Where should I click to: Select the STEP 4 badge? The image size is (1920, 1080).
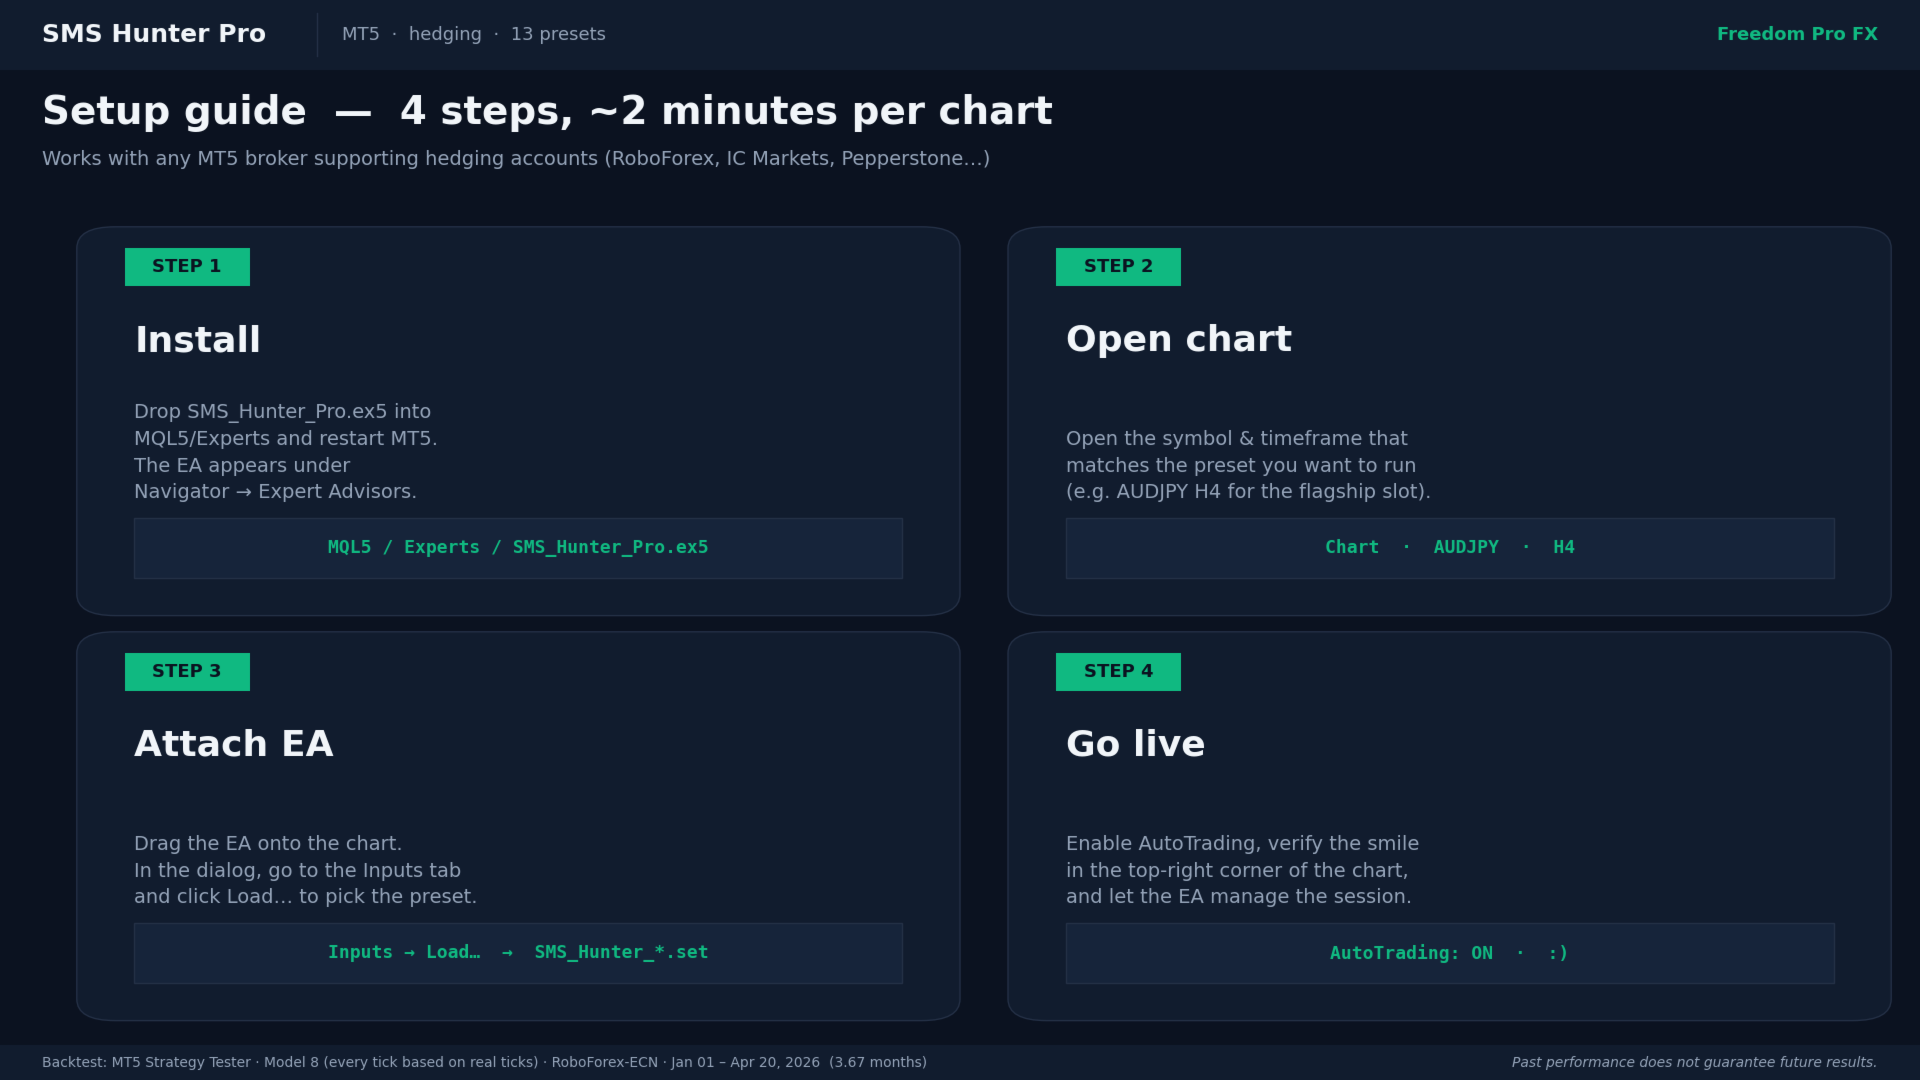click(x=1118, y=672)
